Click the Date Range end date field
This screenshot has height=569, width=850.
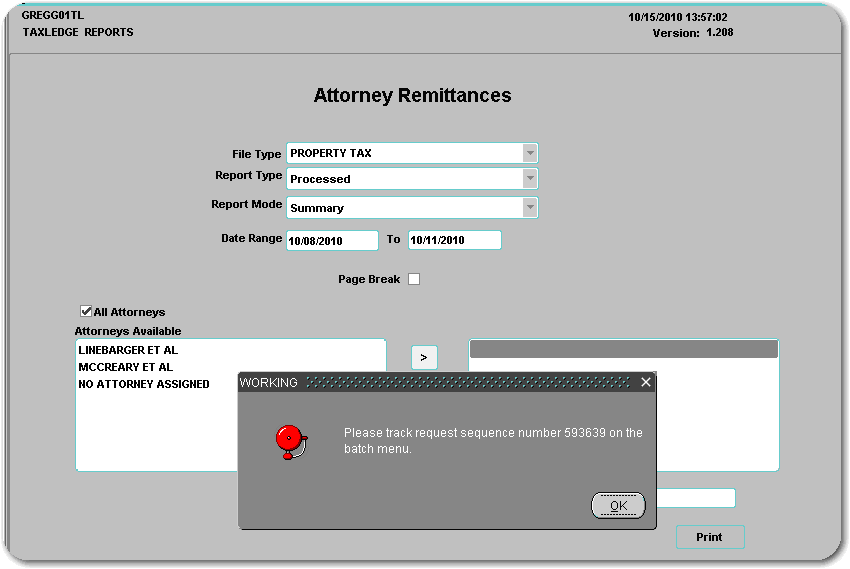tap(454, 240)
